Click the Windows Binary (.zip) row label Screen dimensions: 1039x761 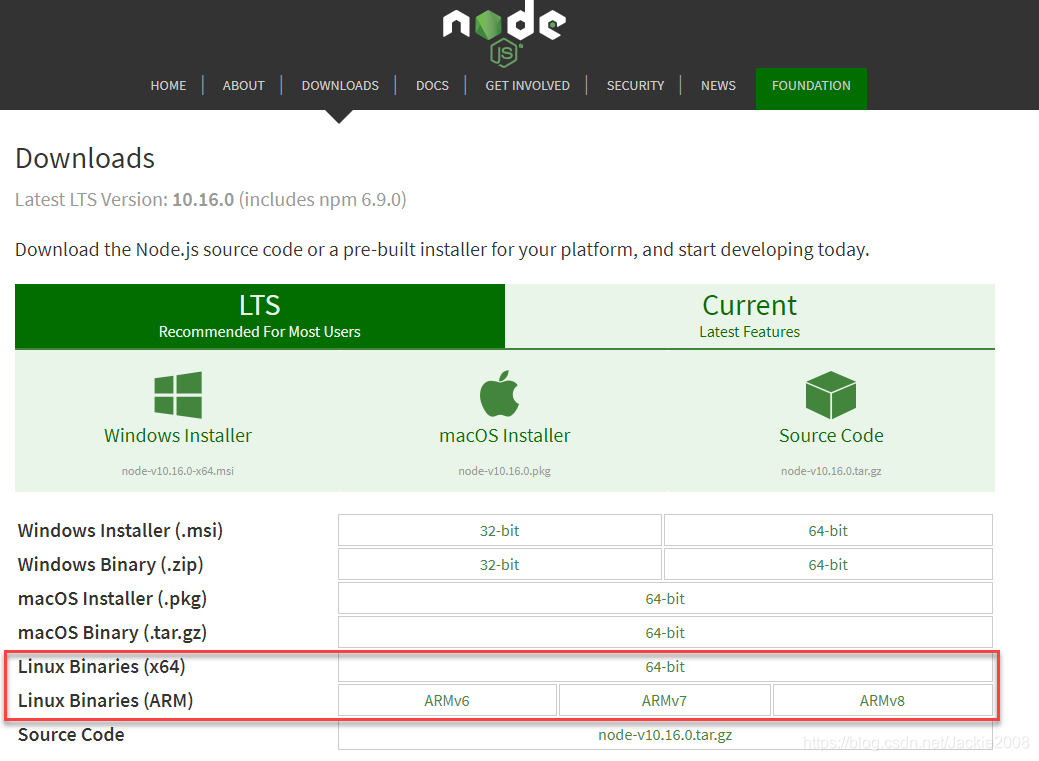click(111, 565)
